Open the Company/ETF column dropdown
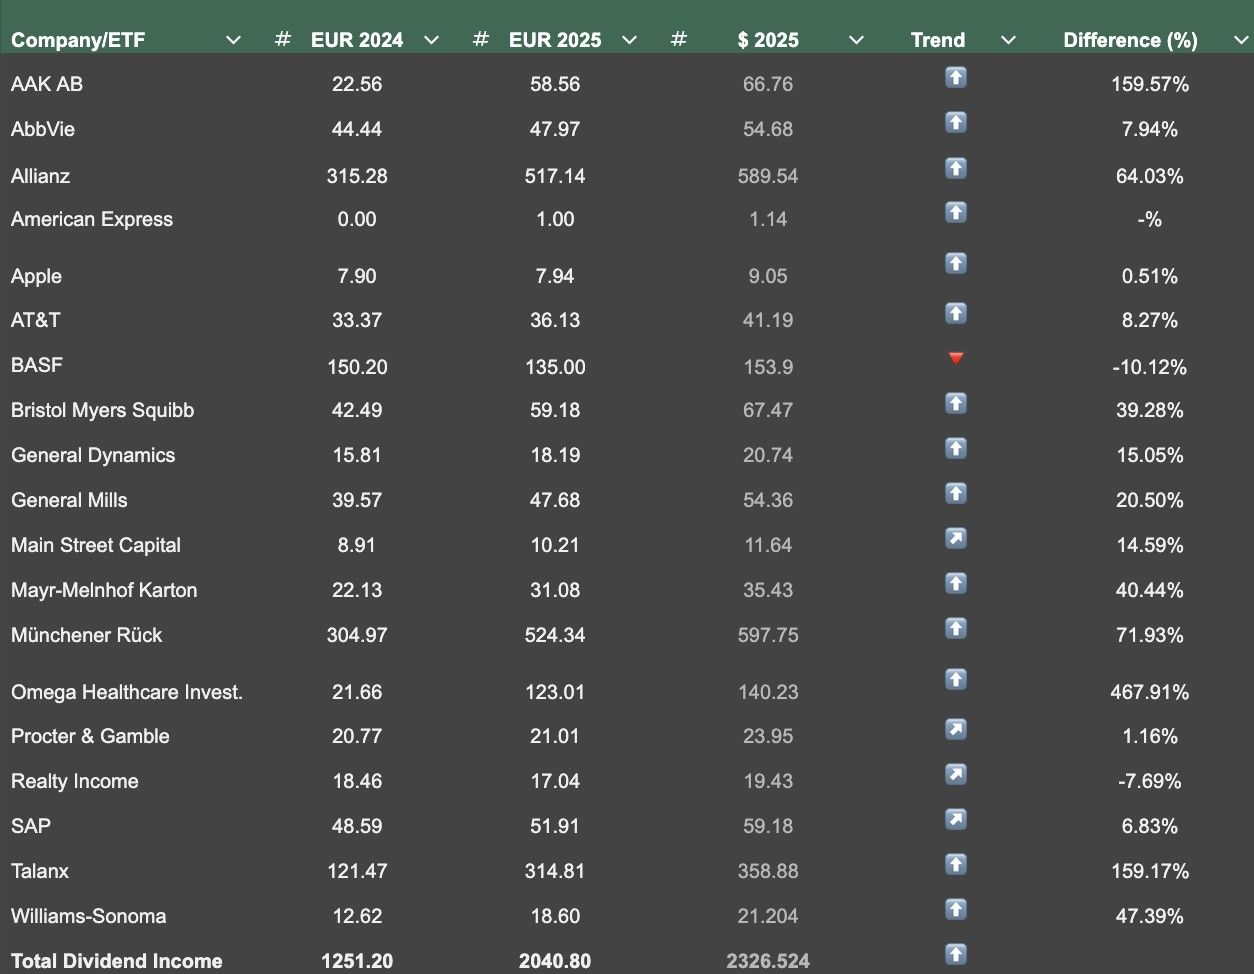The height and width of the screenshot is (974, 1254). (233, 40)
